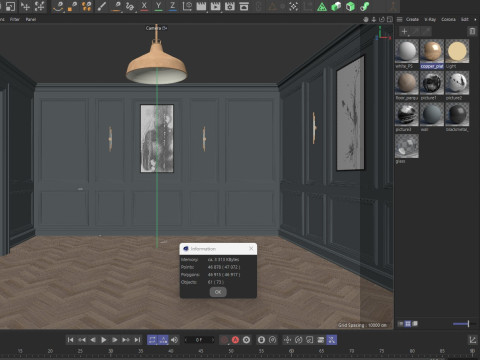Click the green spline deformer icon

pos(365,6)
